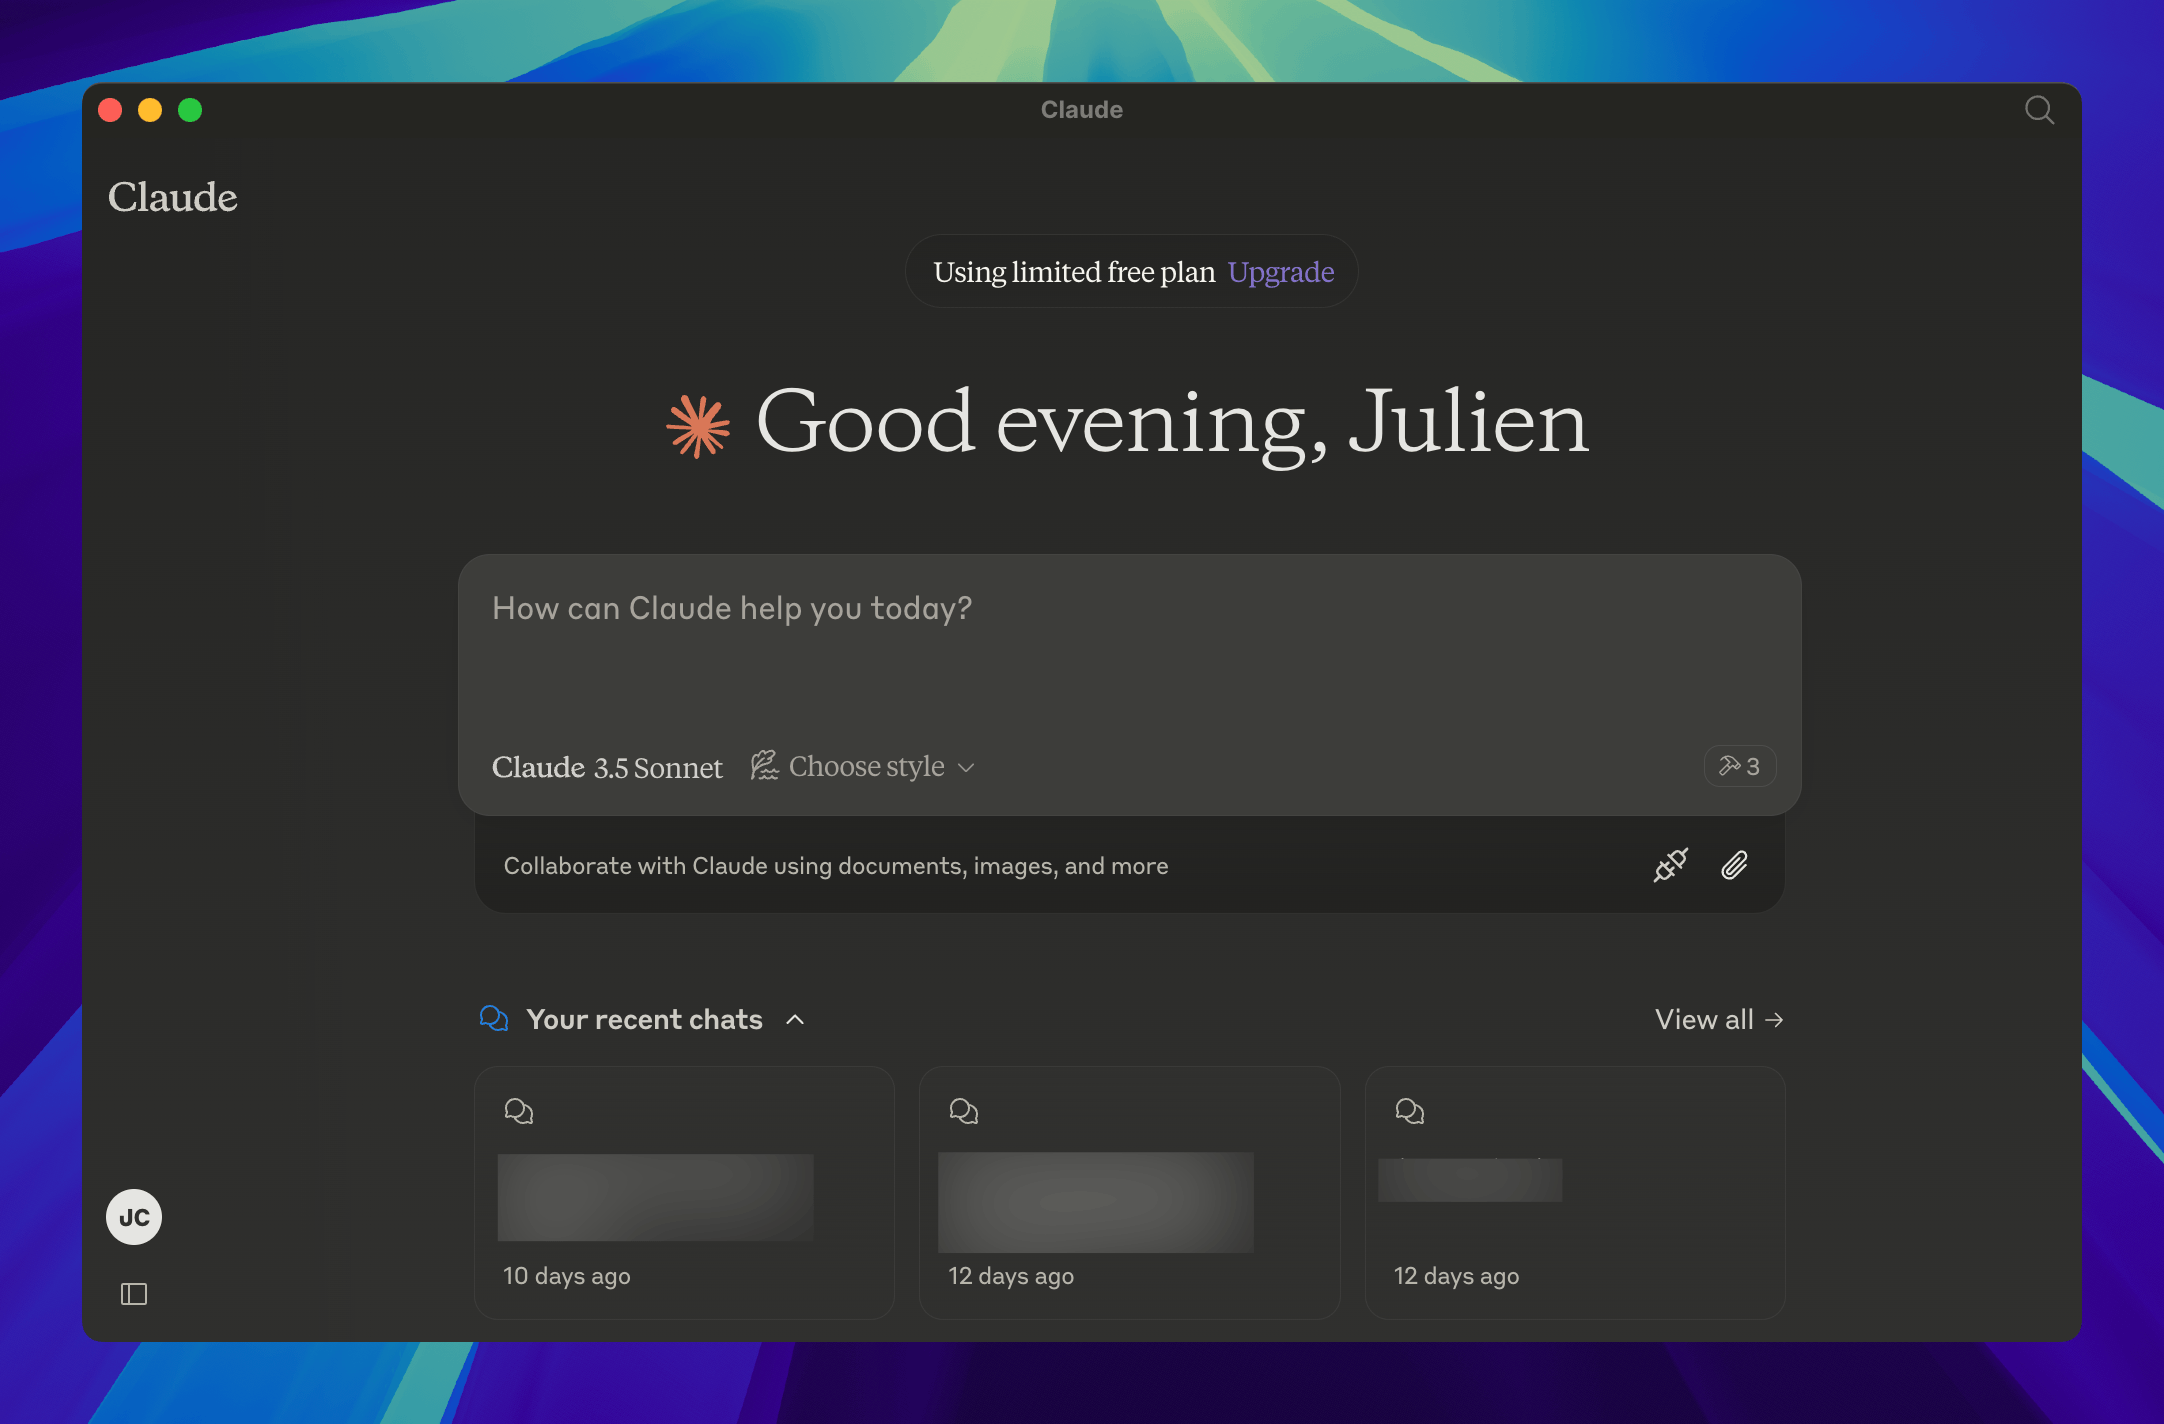Click the search magnifier in the title bar
Image resolution: width=2164 pixels, height=1424 pixels.
pos(2039,110)
